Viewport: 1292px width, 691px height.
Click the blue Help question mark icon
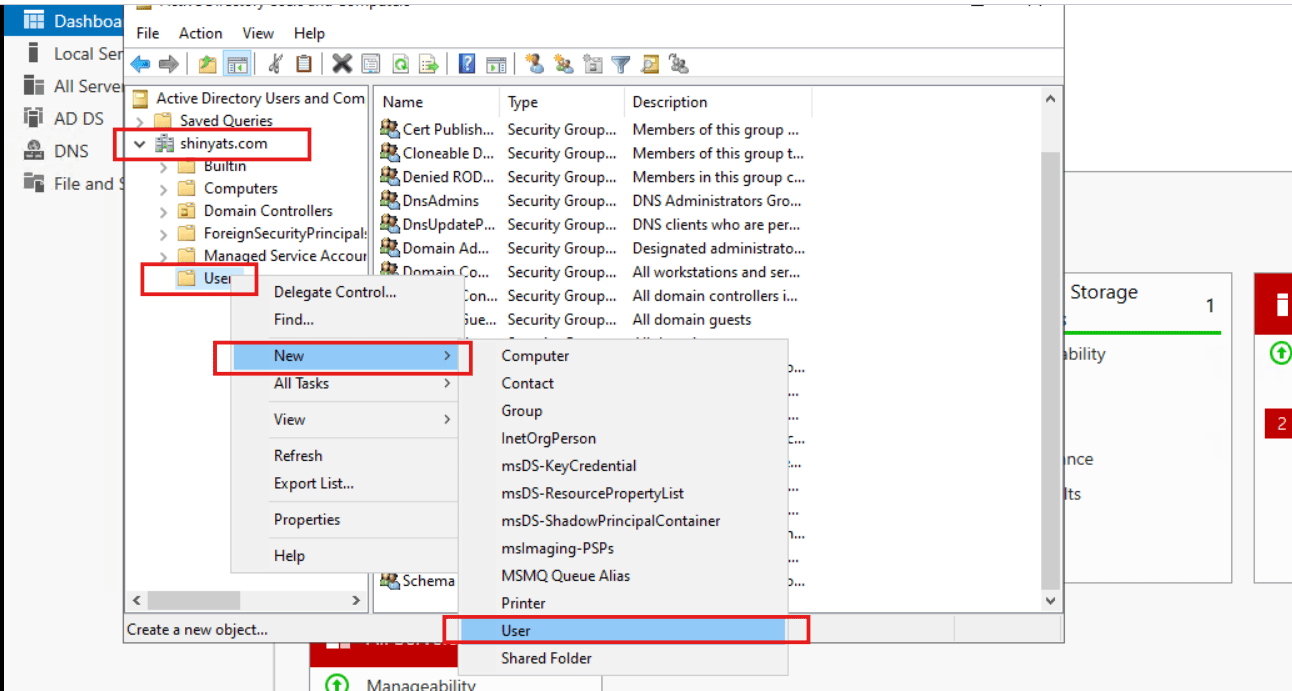(x=467, y=64)
